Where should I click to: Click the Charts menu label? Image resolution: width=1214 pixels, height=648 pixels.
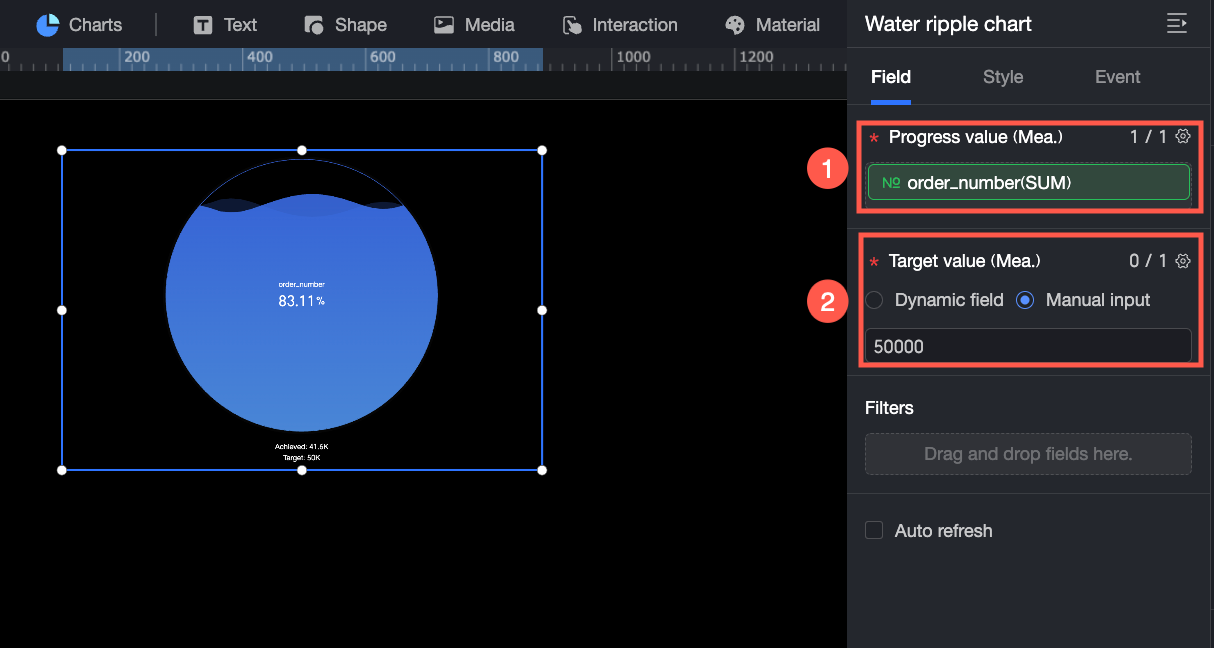pyautogui.click(x=96, y=25)
